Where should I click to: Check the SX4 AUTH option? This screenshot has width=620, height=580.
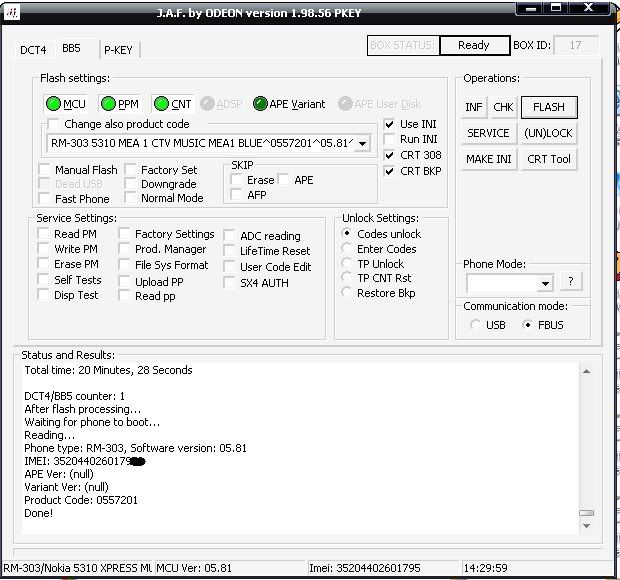(229, 283)
